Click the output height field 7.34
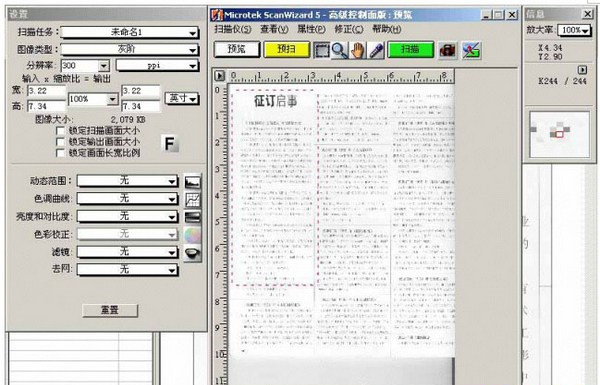 140,106
